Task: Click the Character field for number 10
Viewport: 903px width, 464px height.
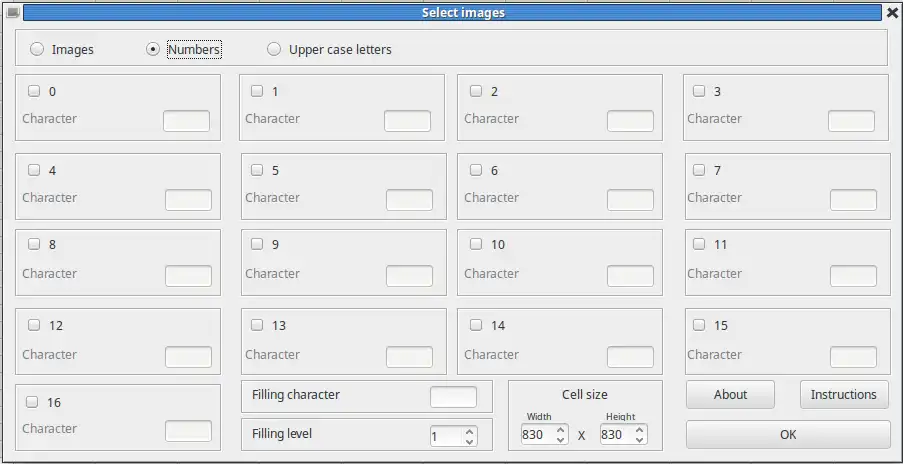Action: (630, 275)
